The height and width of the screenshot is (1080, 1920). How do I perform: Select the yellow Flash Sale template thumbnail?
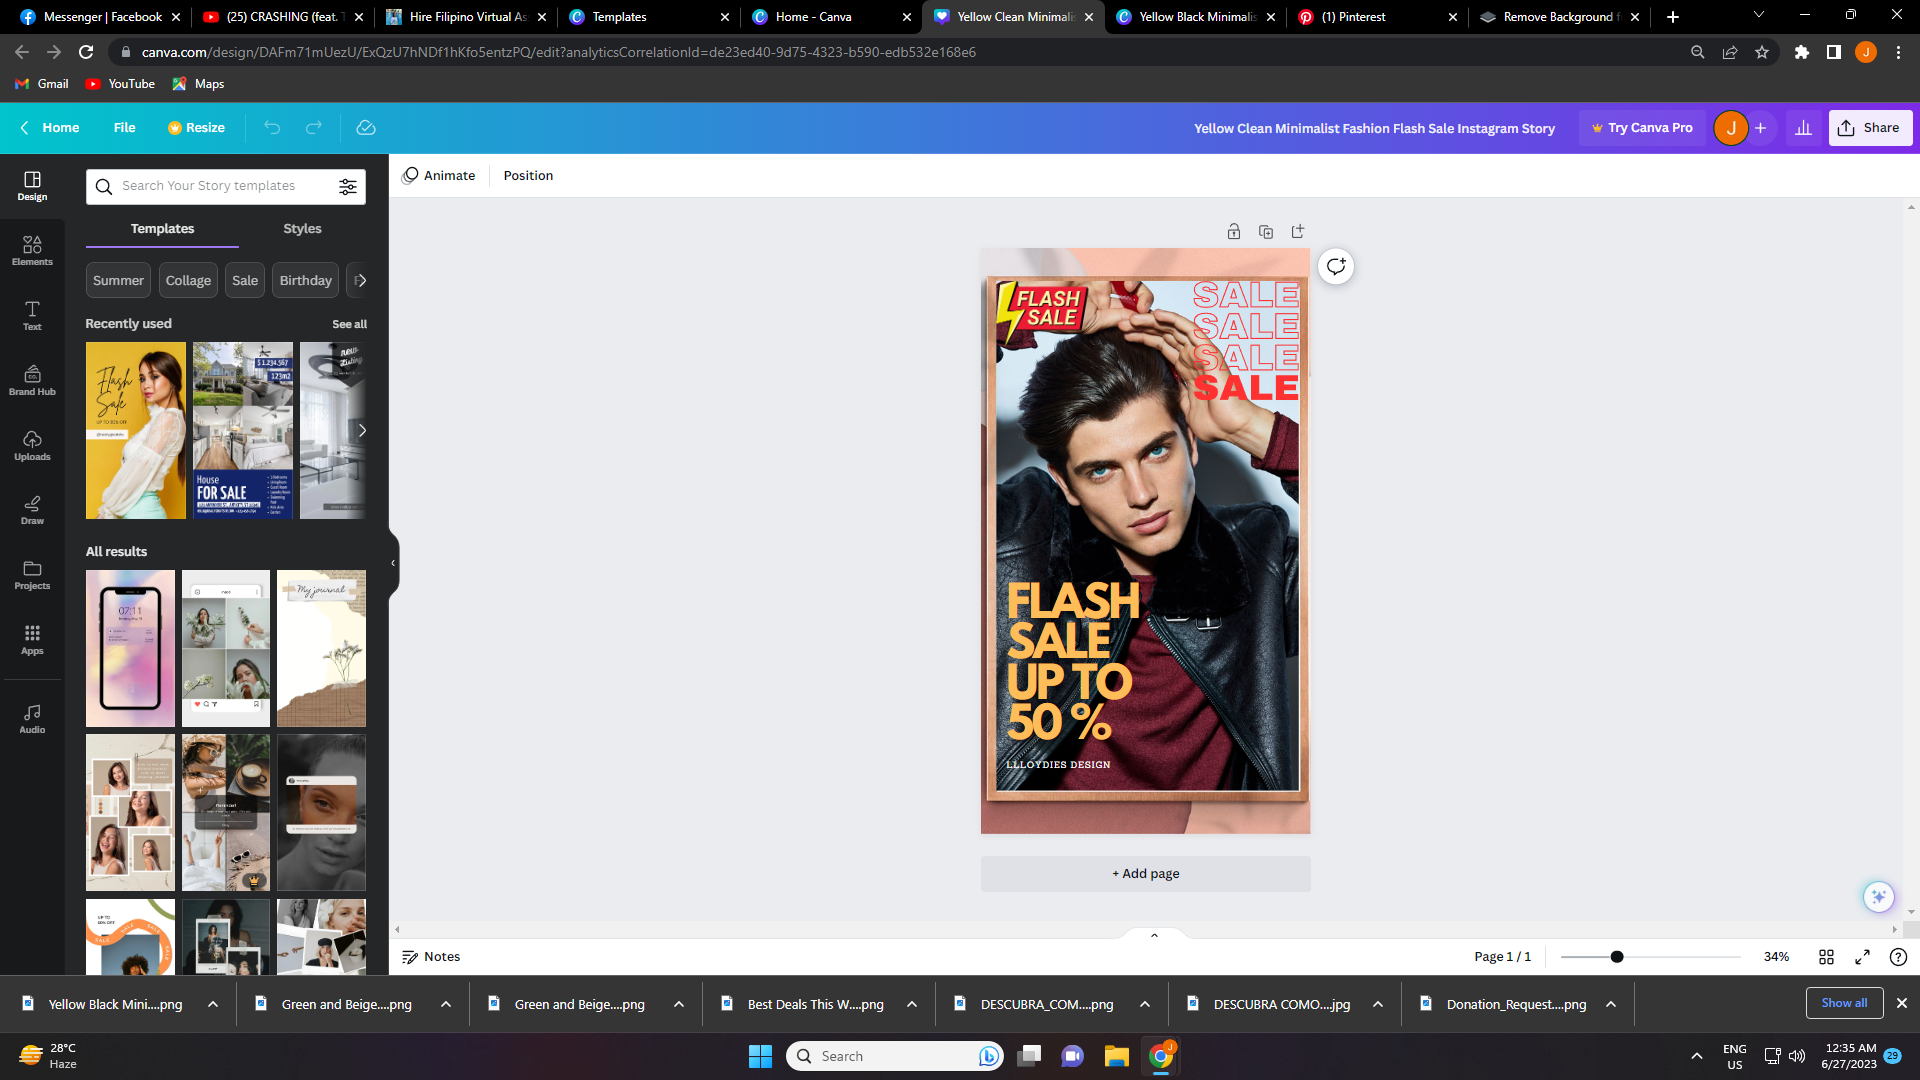click(136, 431)
